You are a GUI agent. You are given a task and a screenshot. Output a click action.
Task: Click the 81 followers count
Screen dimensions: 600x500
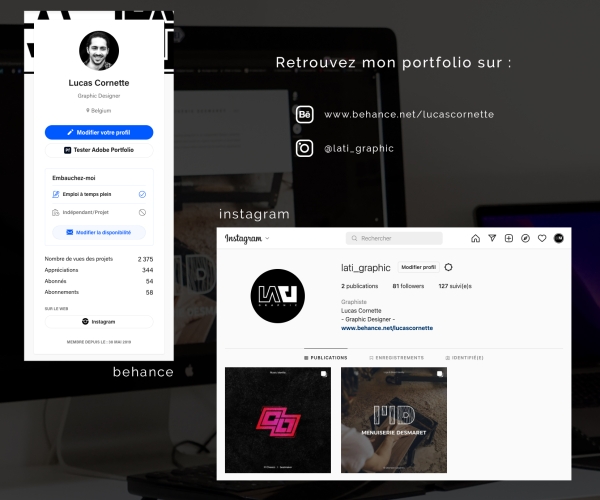tap(408, 286)
